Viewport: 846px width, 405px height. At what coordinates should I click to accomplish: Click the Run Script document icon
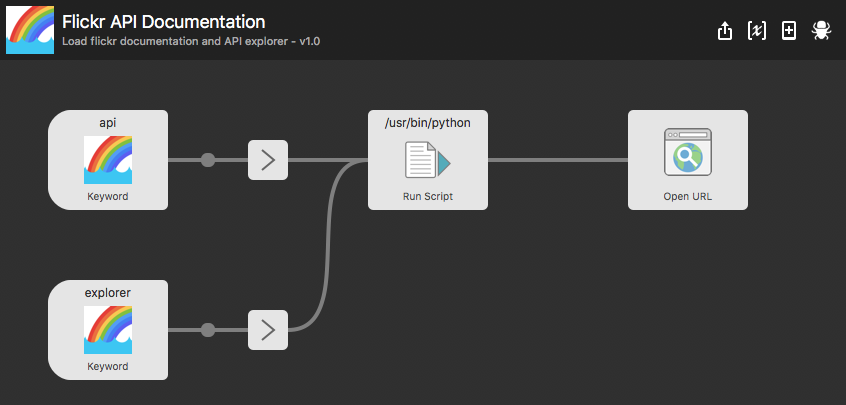[x=428, y=160]
